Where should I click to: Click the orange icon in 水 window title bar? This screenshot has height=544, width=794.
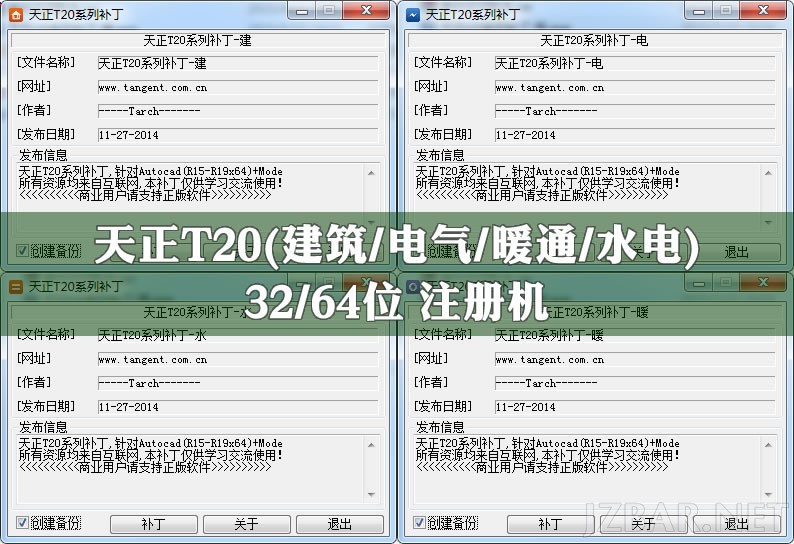point(16,287)
